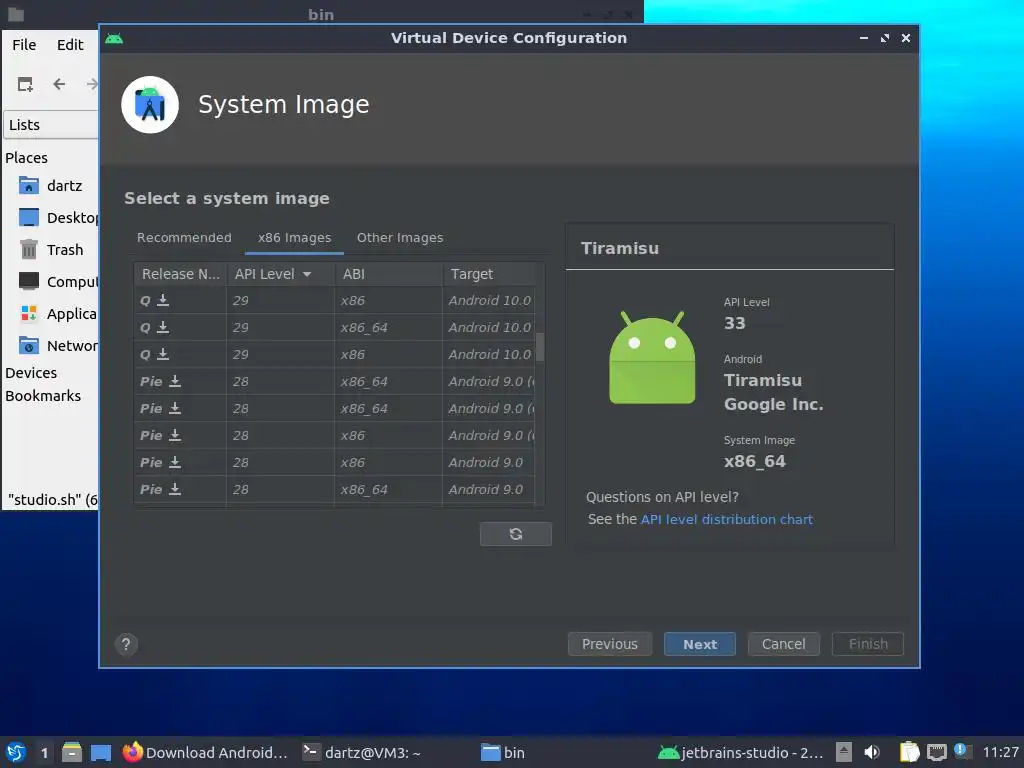Select Applications in Places sidebar
Screen dimensions: 1024x768
[58, 313]
